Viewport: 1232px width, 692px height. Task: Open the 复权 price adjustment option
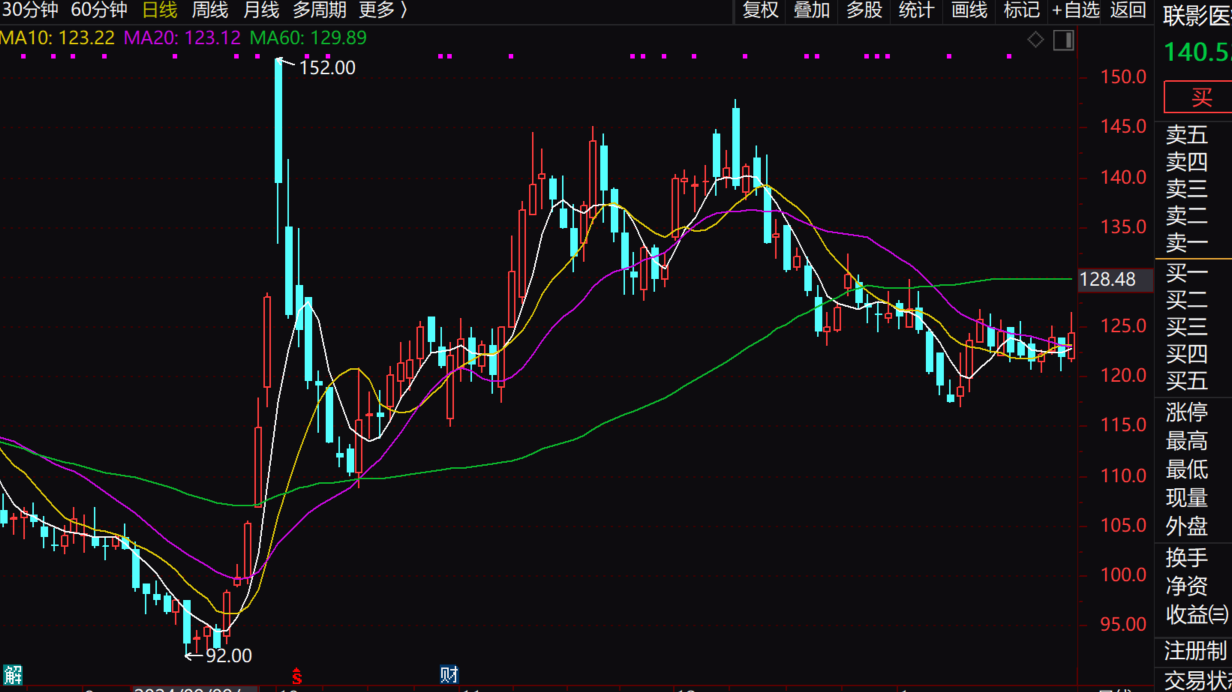click(x=760, y=11)
